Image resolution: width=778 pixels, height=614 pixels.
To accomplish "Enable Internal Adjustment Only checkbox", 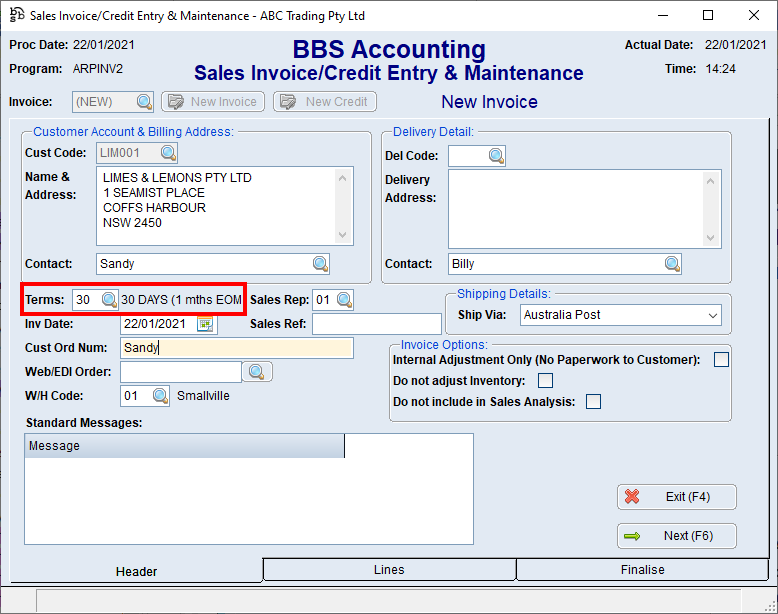I will (721, 360).
